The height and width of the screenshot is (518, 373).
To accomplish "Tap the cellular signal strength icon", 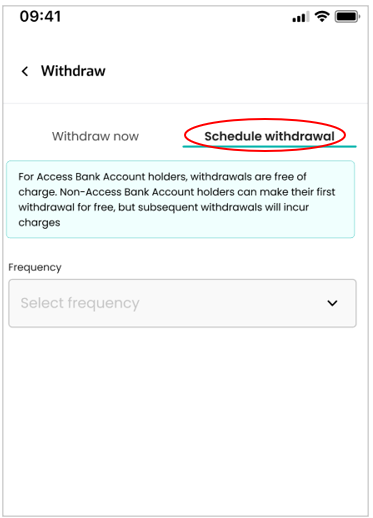I will [300, 16].
